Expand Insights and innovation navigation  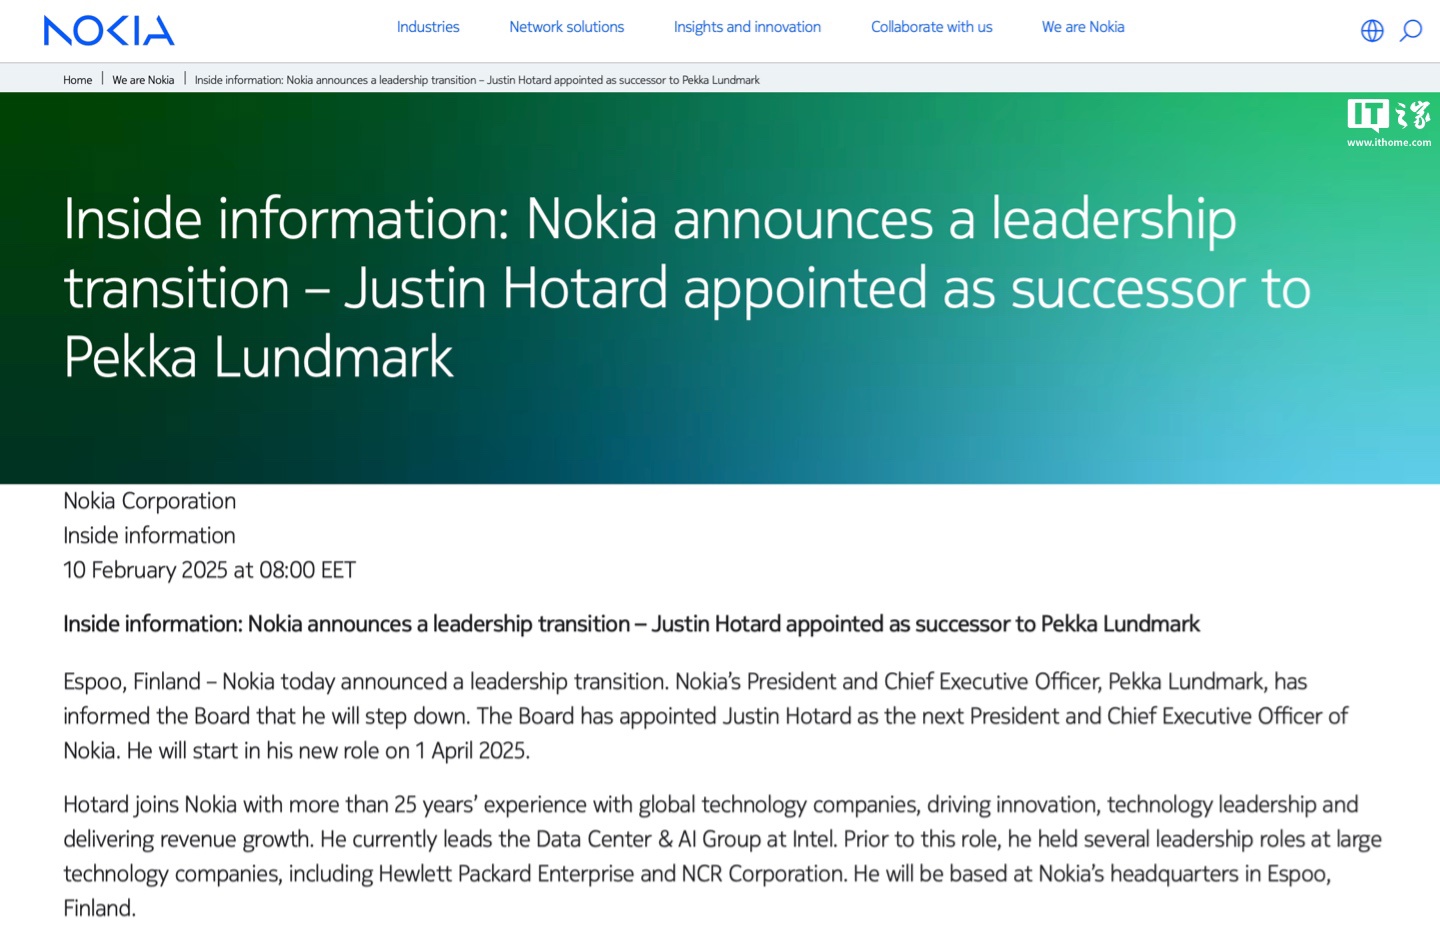click(747, 27)
